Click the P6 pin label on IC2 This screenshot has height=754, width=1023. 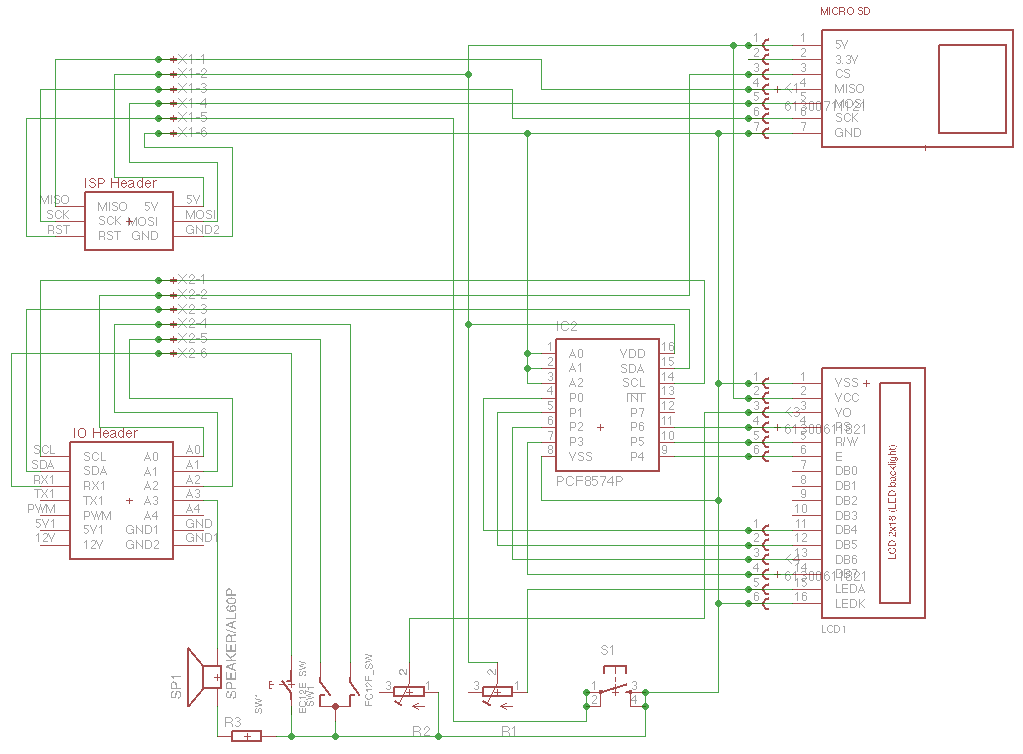(x=637, y=427)
